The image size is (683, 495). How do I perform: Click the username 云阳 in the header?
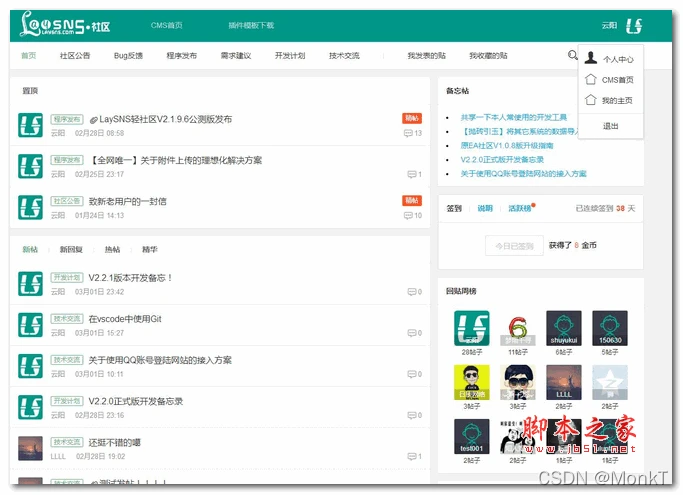(x=609, y=25)
